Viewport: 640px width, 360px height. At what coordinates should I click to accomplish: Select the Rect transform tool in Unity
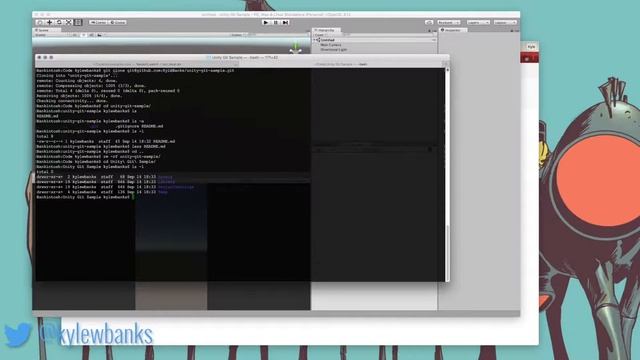[x=78, y=22]
